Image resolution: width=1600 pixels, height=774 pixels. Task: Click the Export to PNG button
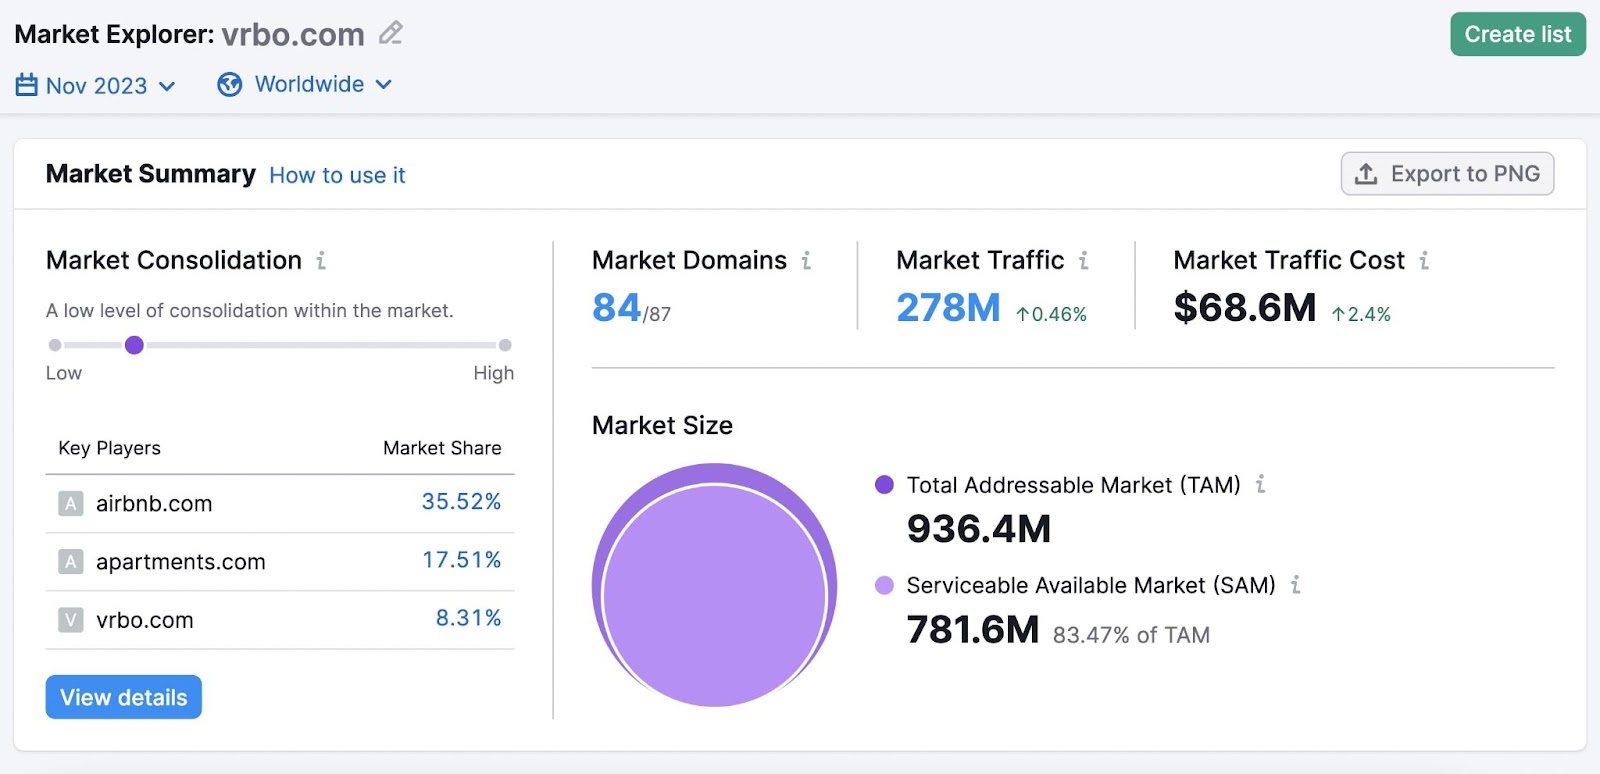coord(1447,174)
